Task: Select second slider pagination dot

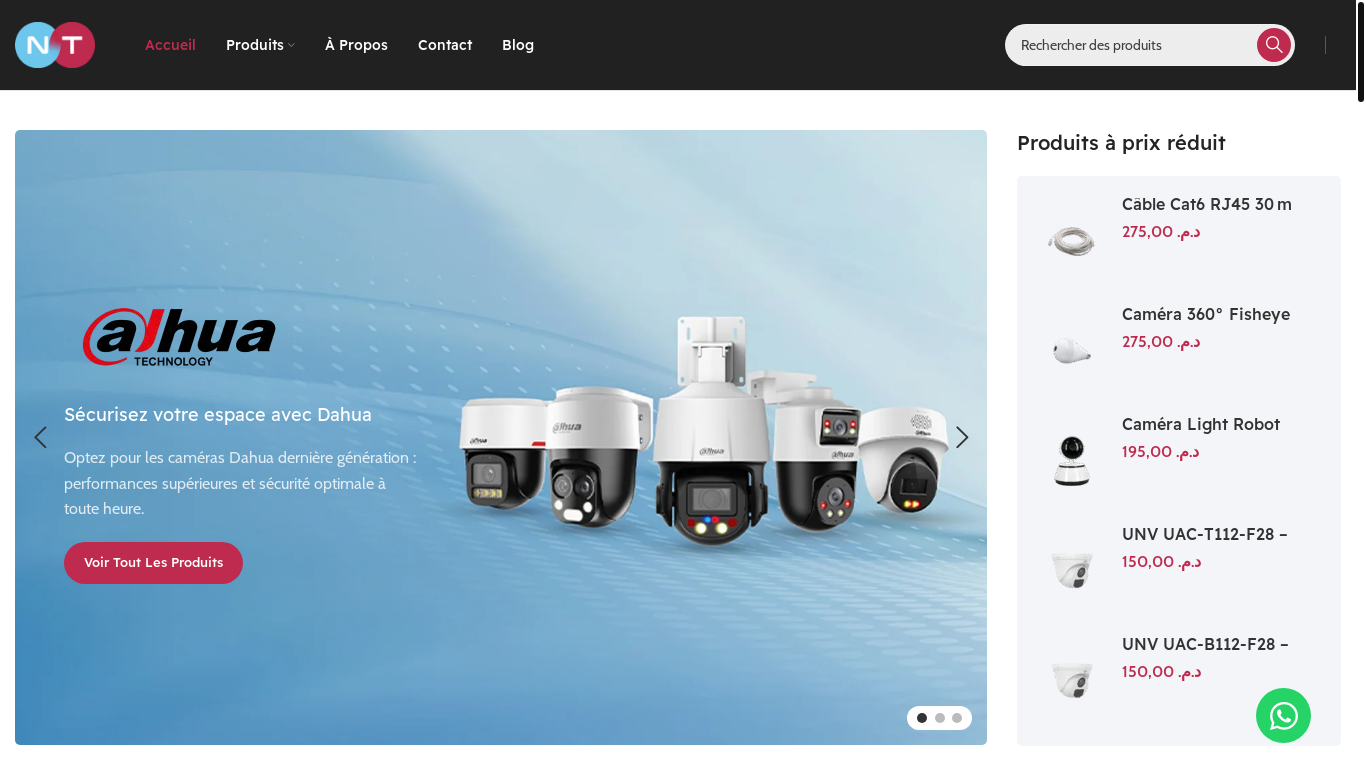Action: [940, 718]
